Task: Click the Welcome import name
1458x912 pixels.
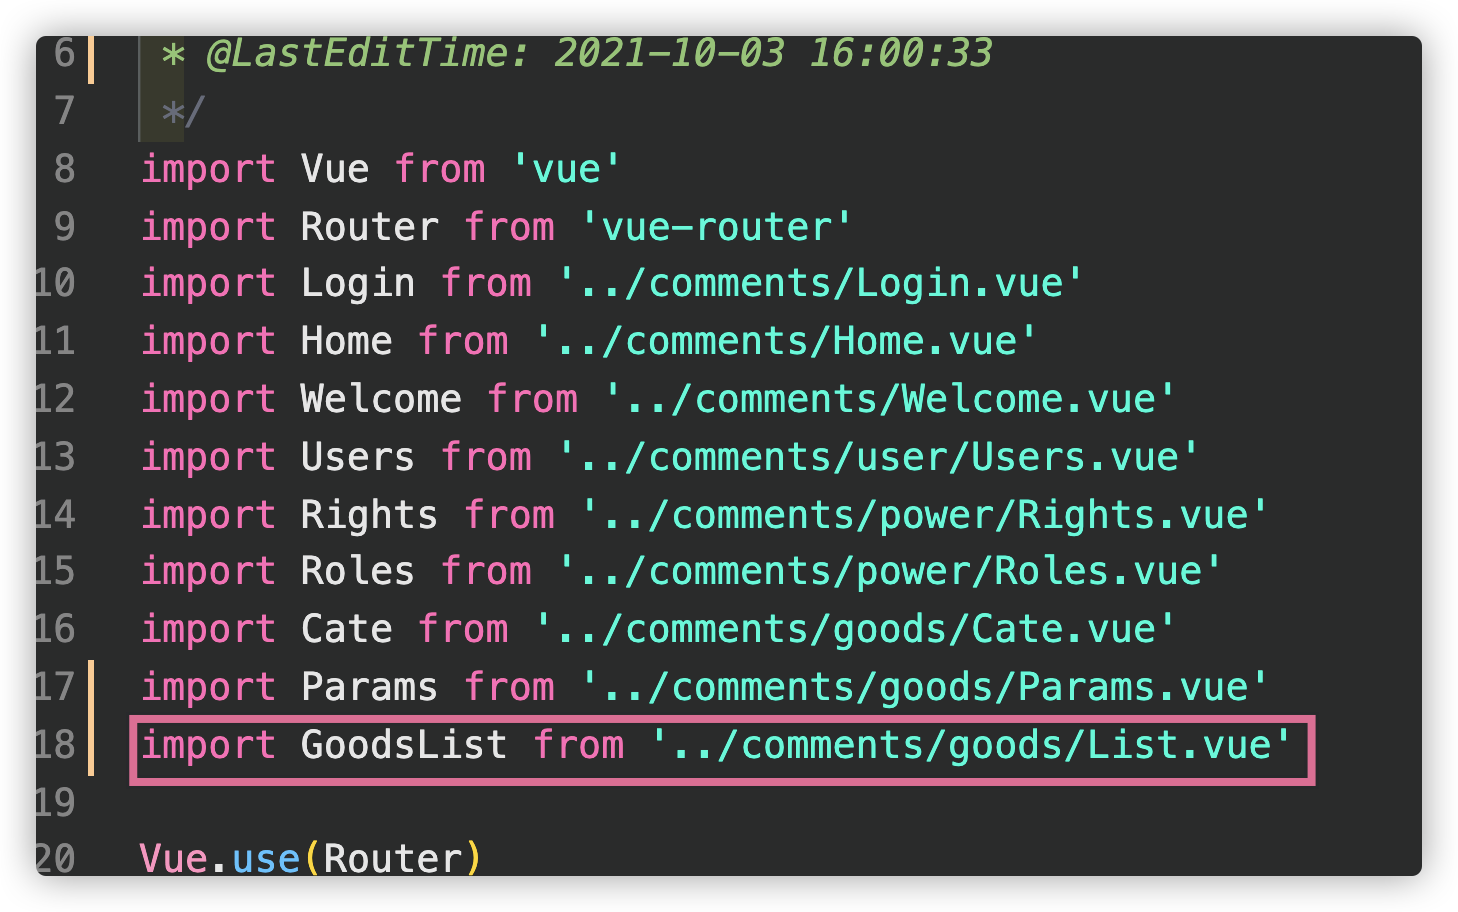Action: tap(381, 399)
